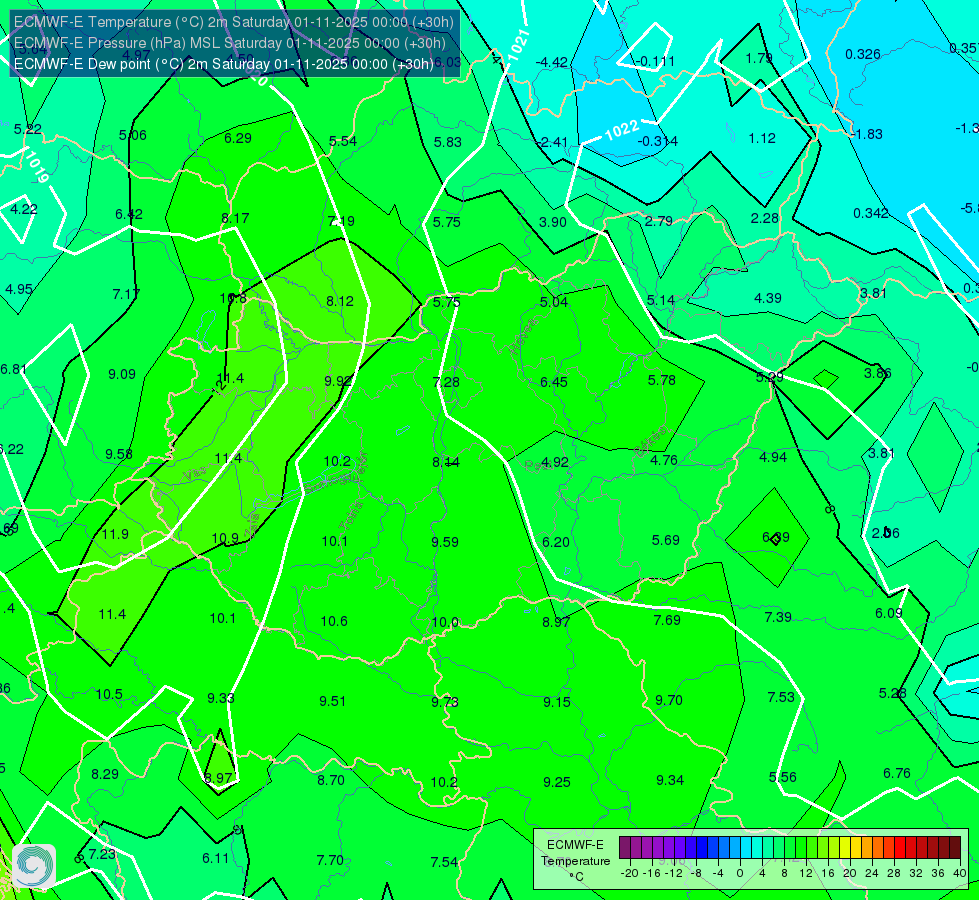Click the 9.15 temperature value
979x900 pixels.
click(557, 703)
